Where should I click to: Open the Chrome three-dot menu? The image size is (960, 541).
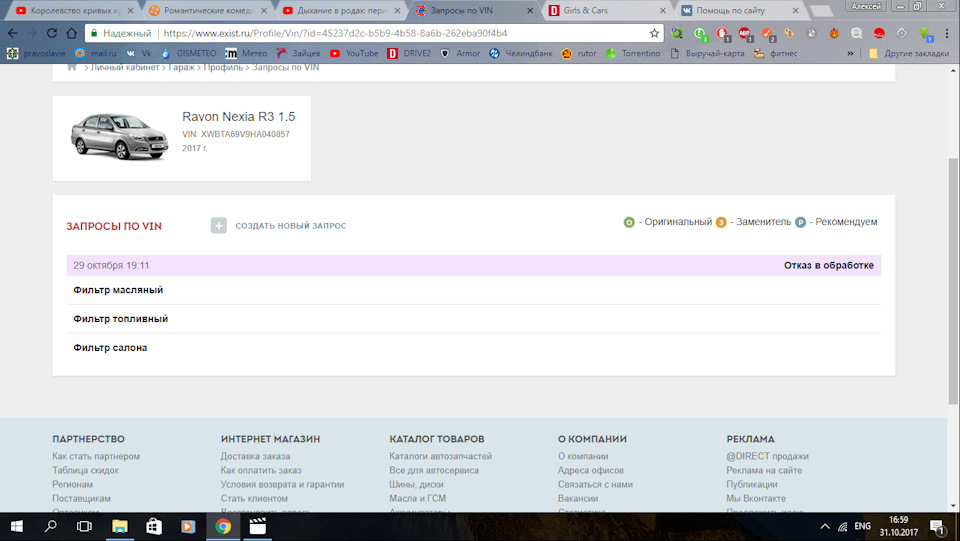[946, 33]
